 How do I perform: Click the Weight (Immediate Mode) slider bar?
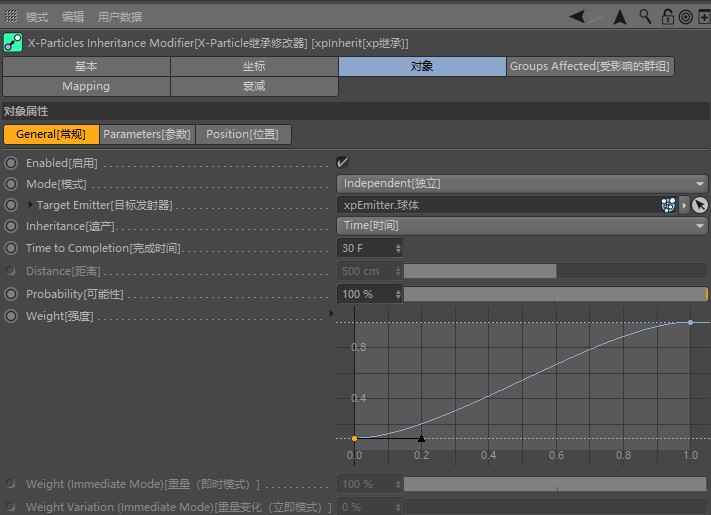[555, 484]
